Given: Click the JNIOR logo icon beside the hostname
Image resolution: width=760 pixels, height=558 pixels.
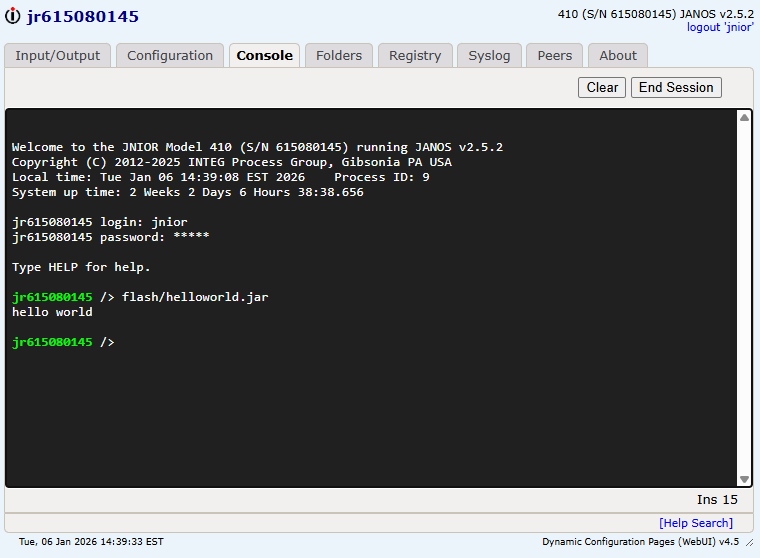Looking at the screenshot, I should [13, 16].
